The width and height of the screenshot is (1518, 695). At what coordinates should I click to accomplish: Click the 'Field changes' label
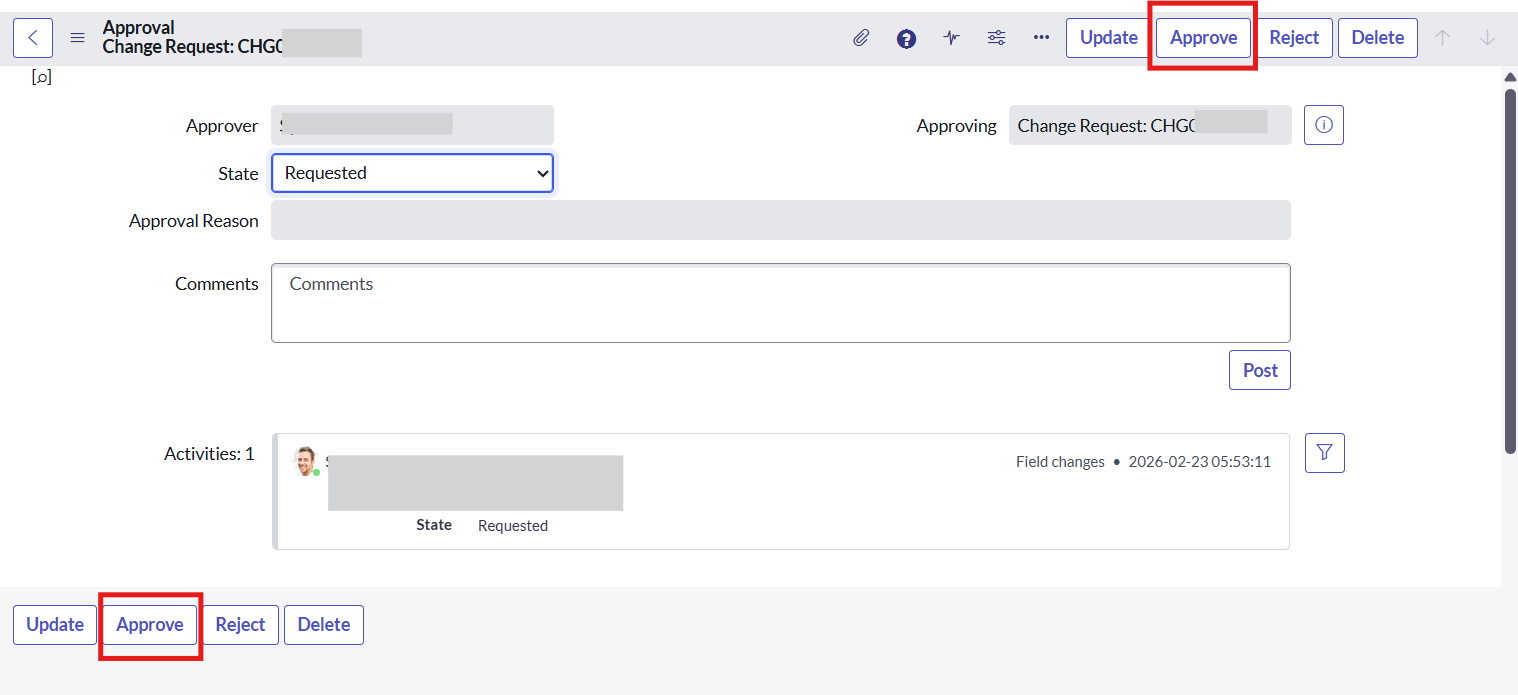1060,462
